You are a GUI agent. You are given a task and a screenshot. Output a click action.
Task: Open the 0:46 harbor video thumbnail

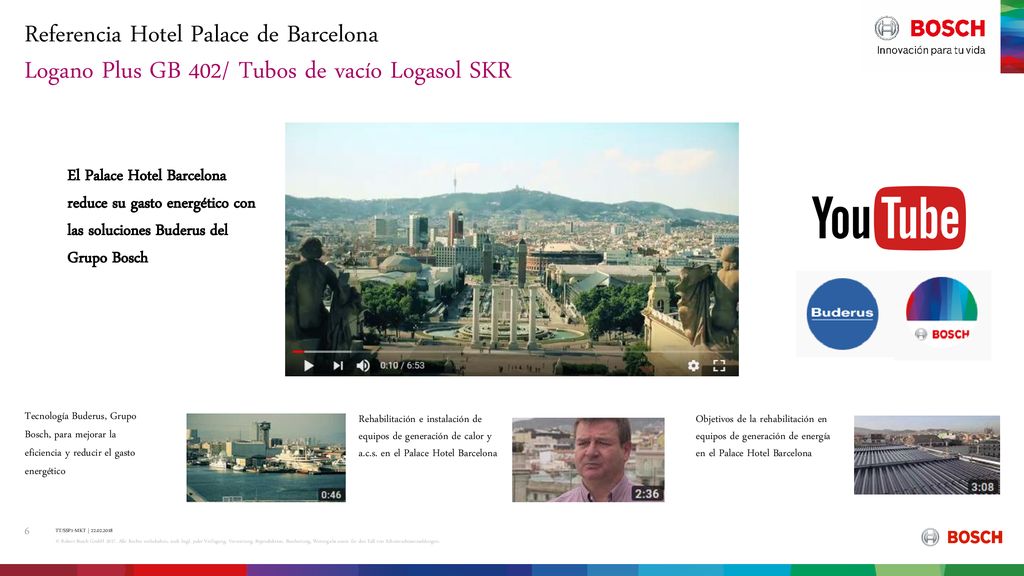tap(266, 457)
